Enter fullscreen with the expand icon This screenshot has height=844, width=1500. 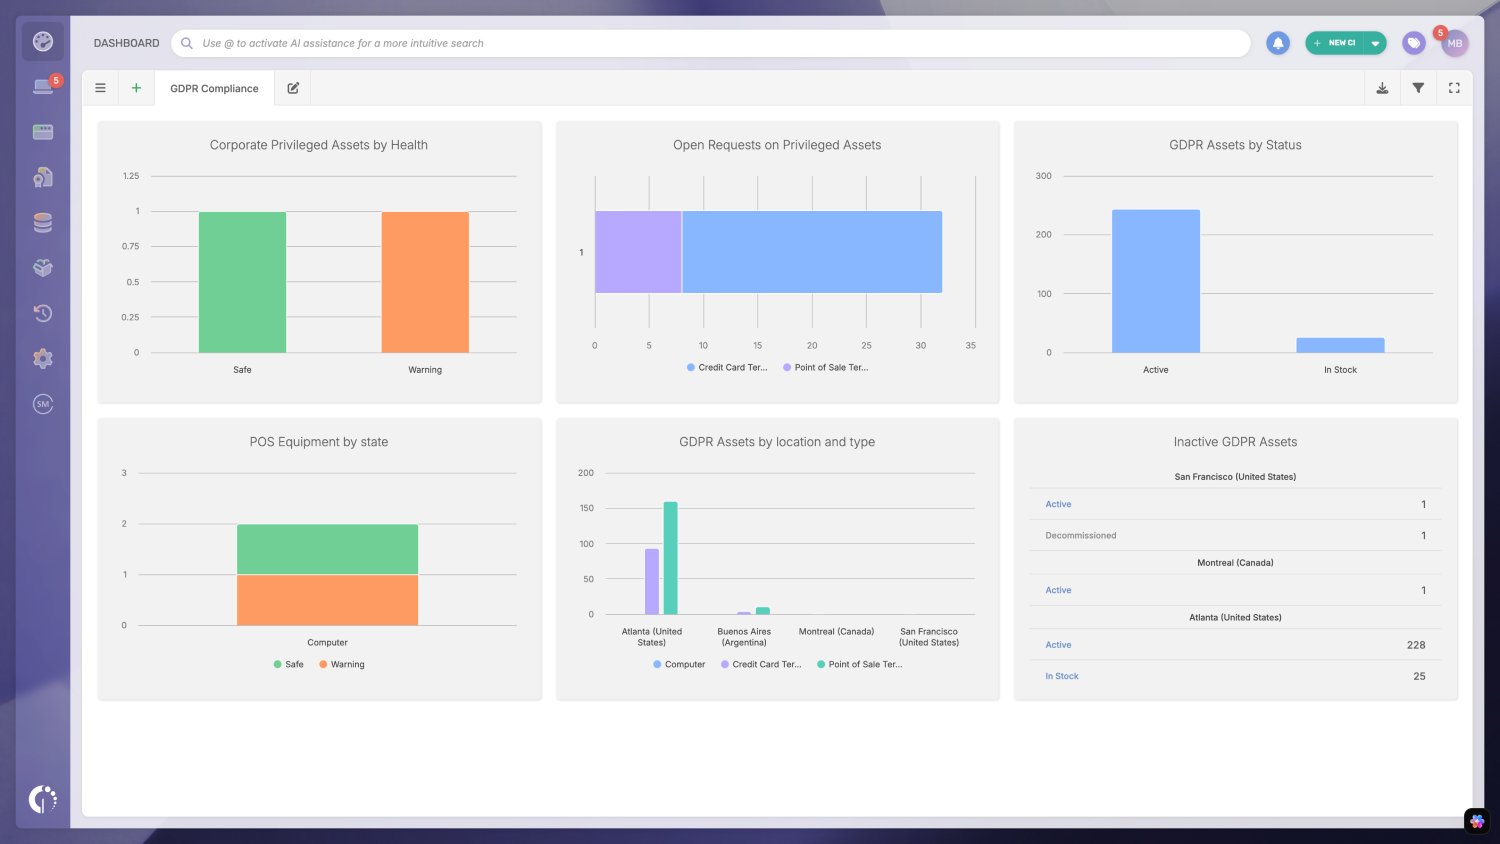point(1454,87)
